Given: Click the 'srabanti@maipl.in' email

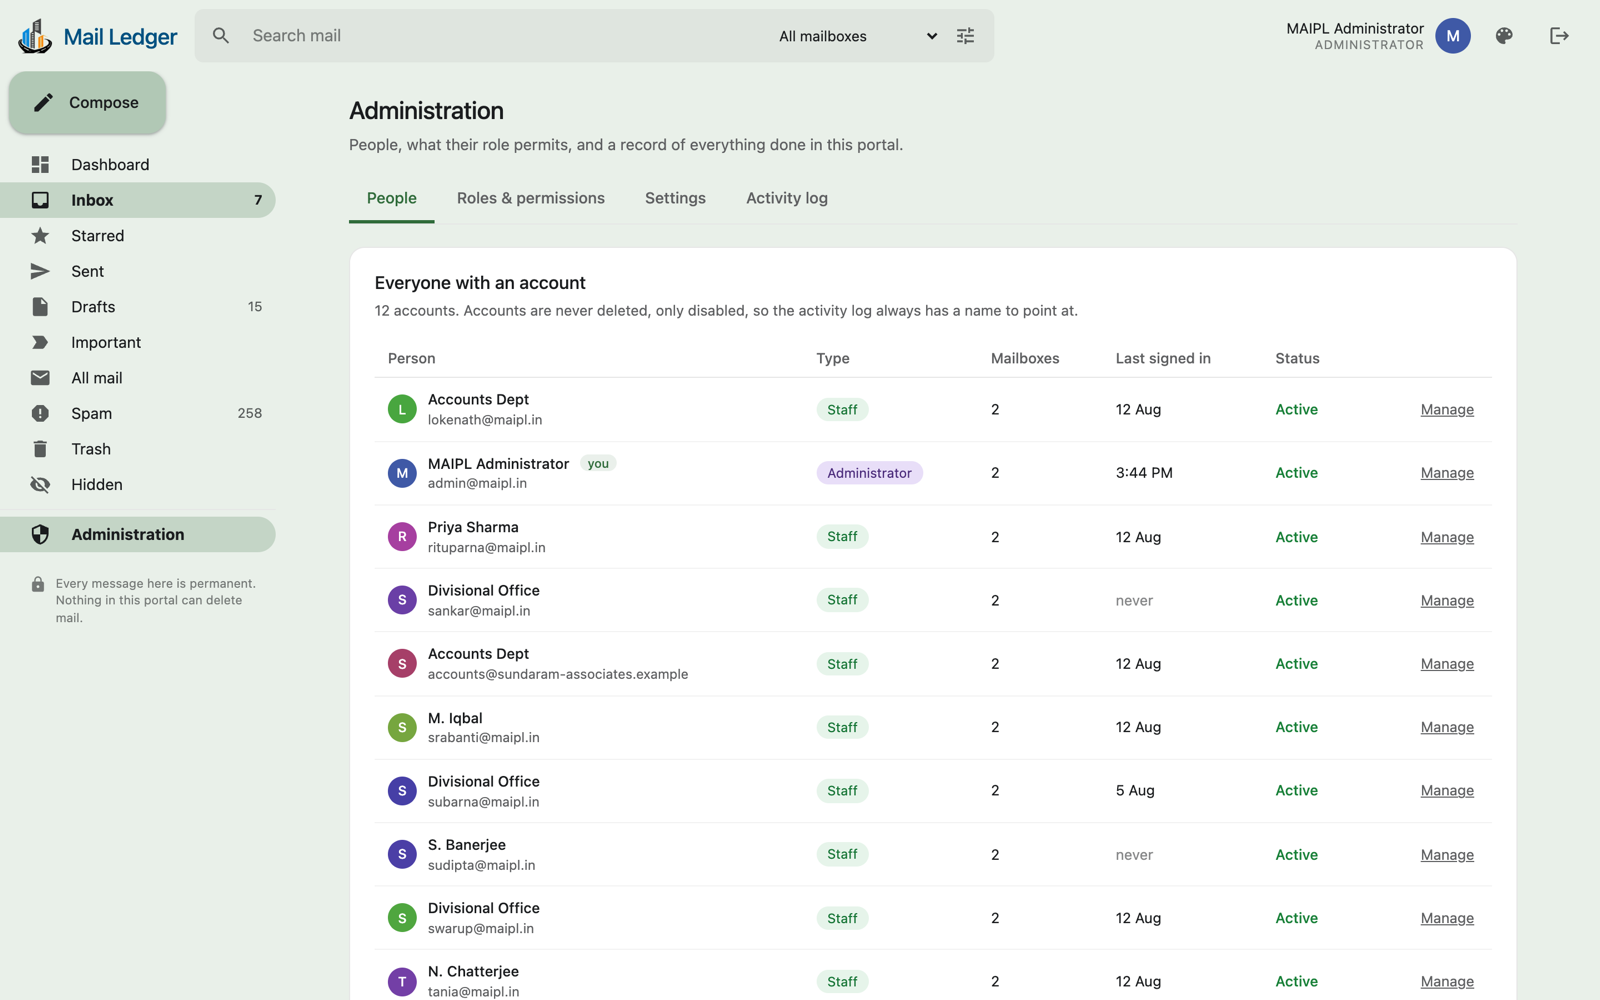Looking at the screenshot, I should [484, 738].
